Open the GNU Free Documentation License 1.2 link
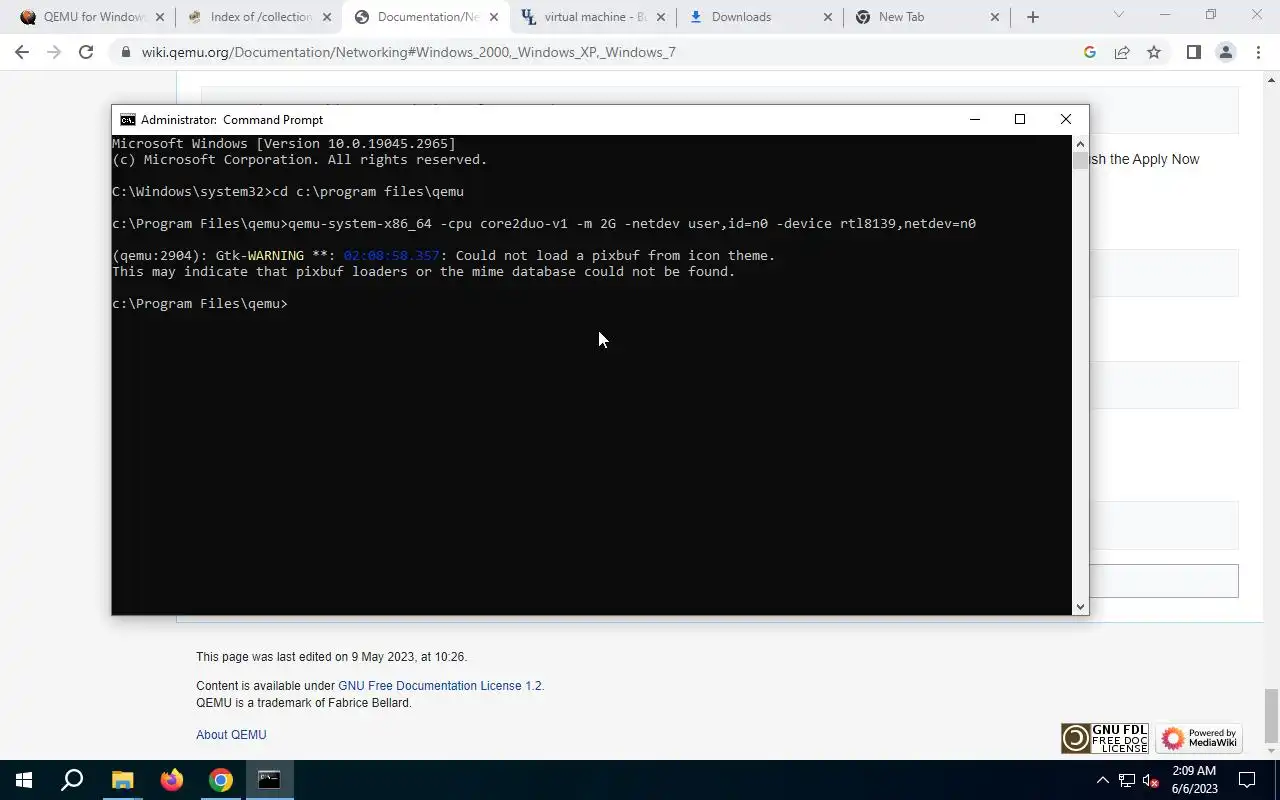The width and height of the screenshot is (1280, 800). [x=440, y=685]
